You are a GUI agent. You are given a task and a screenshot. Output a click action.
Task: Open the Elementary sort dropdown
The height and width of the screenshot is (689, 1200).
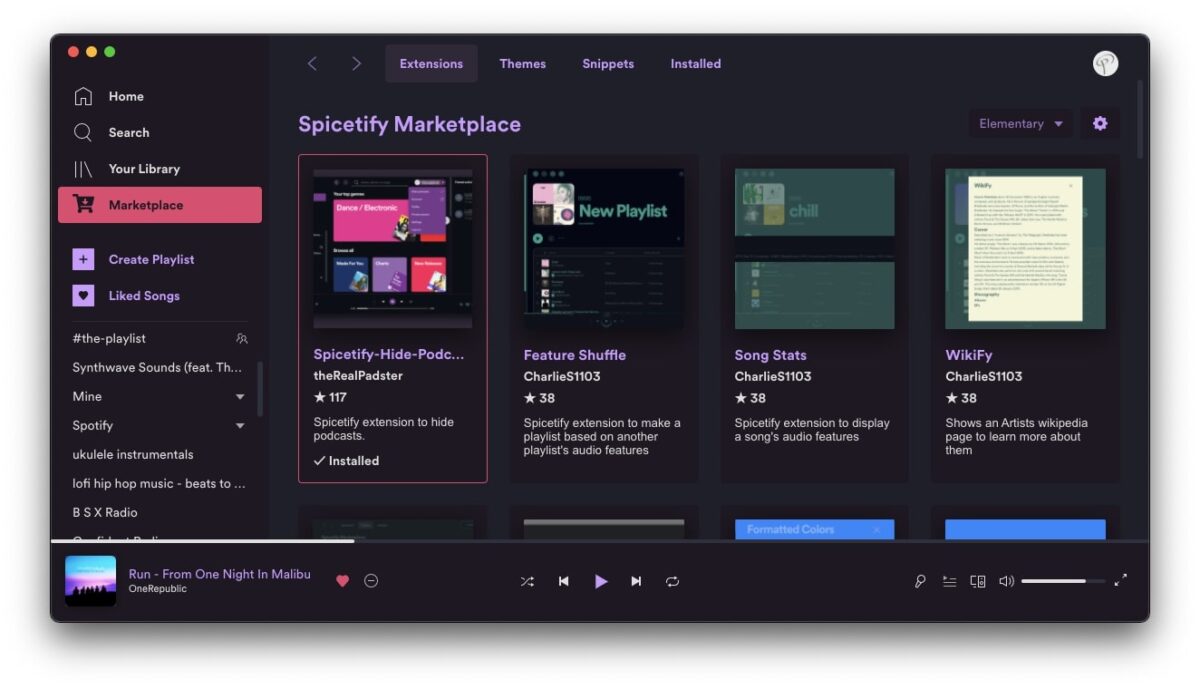click(1020, 123)
